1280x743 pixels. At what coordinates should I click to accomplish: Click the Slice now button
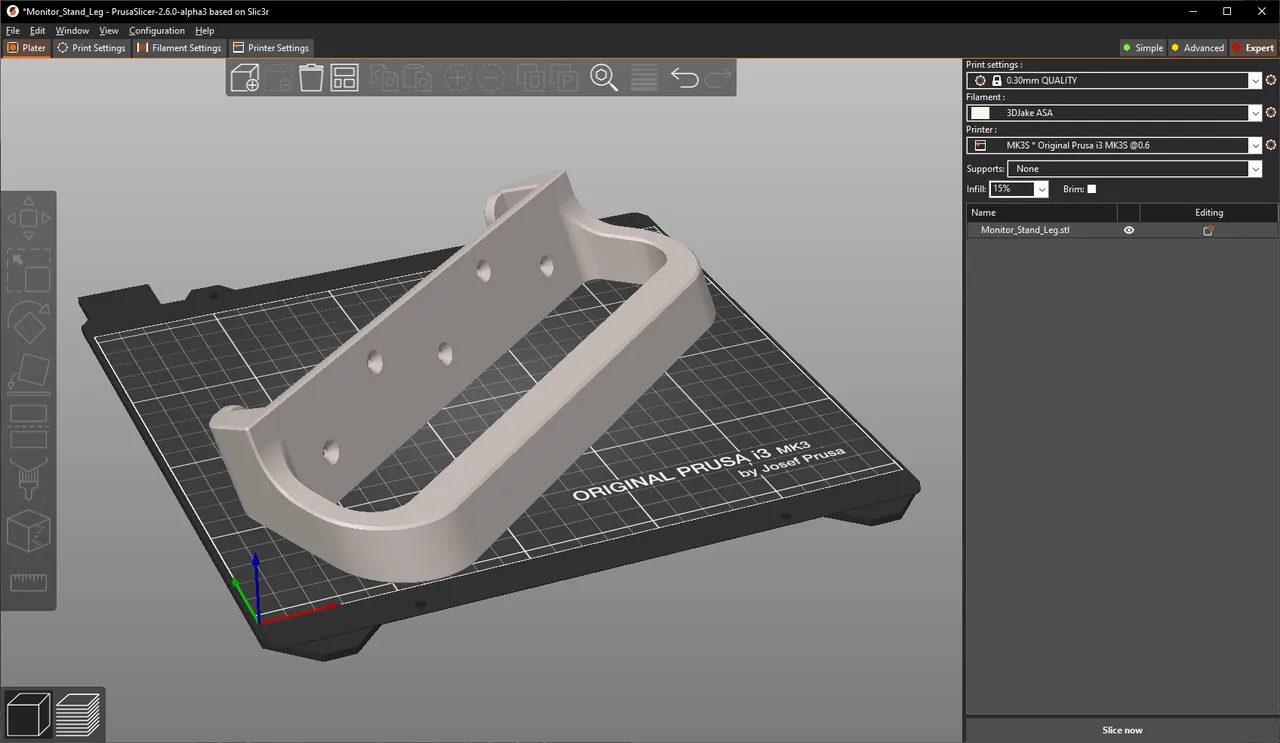(1122, 729)
